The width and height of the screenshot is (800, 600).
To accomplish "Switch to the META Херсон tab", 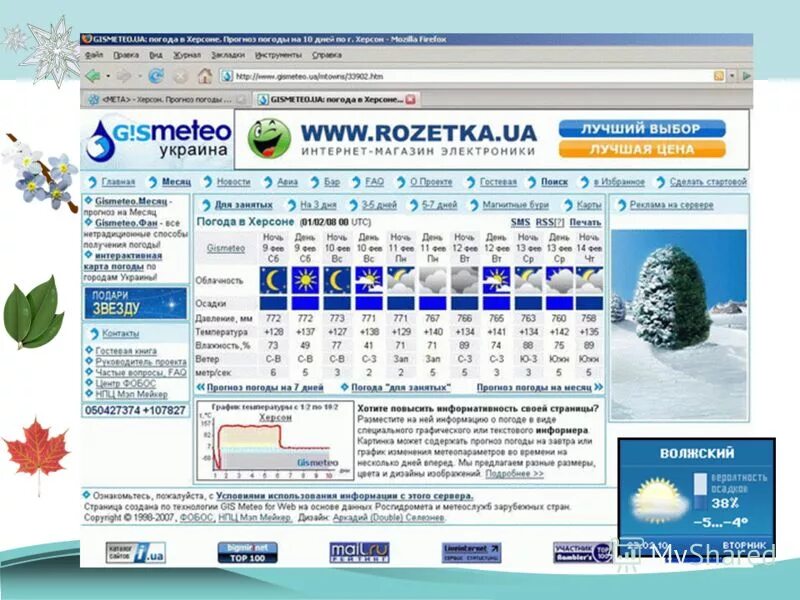I will tap(167, 99).
